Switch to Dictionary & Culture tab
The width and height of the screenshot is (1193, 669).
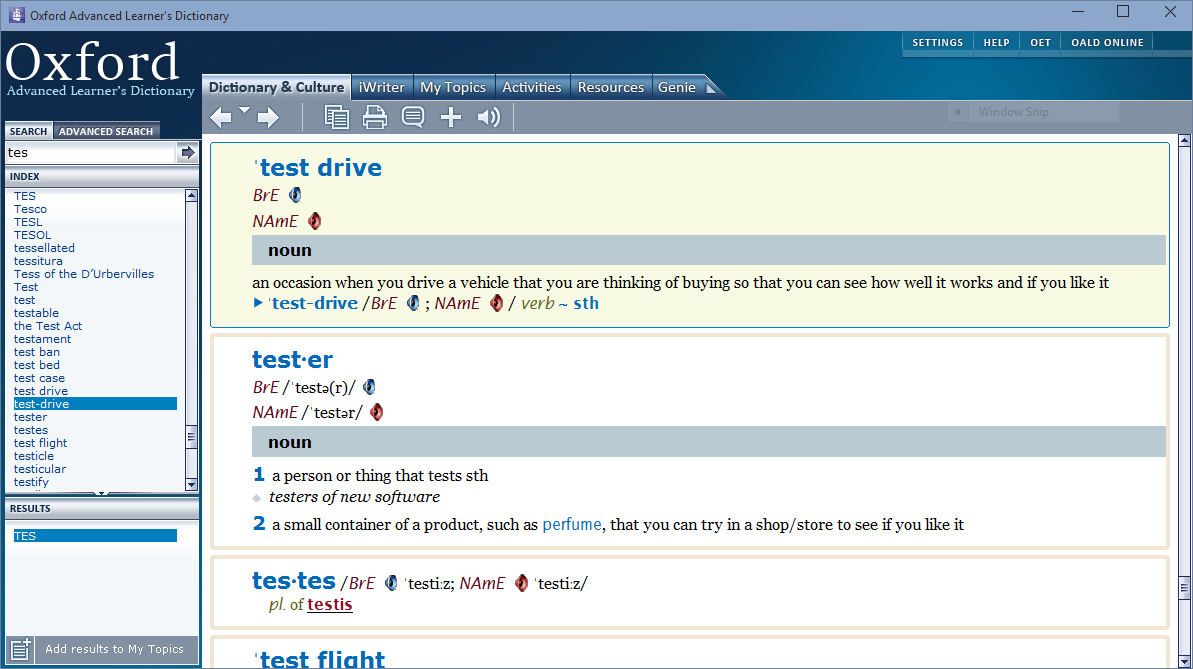point(276,88)
